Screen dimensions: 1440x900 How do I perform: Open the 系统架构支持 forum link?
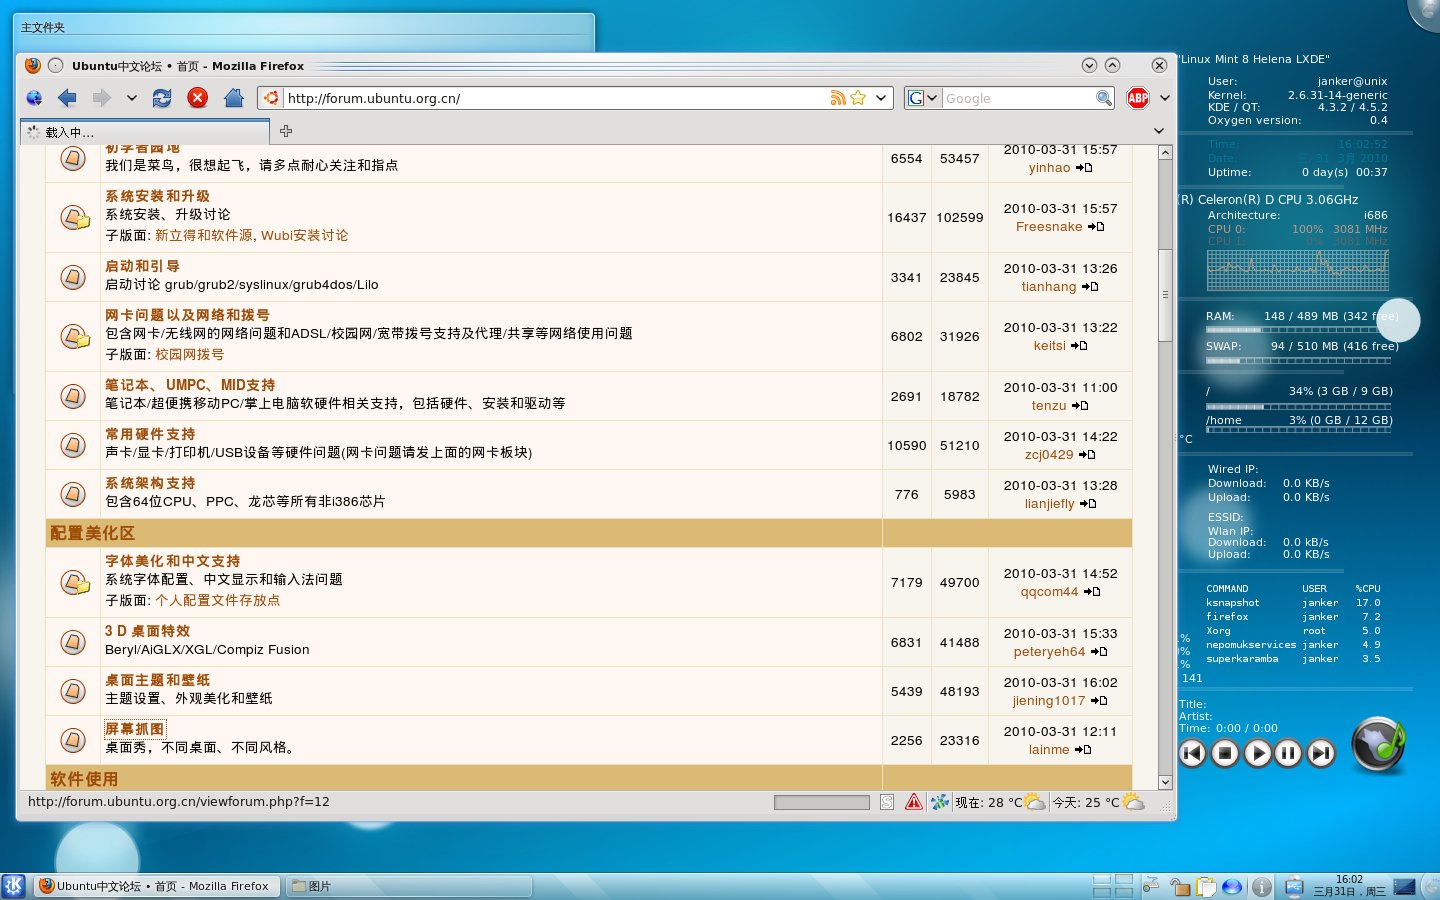click(x=150, y=483)
